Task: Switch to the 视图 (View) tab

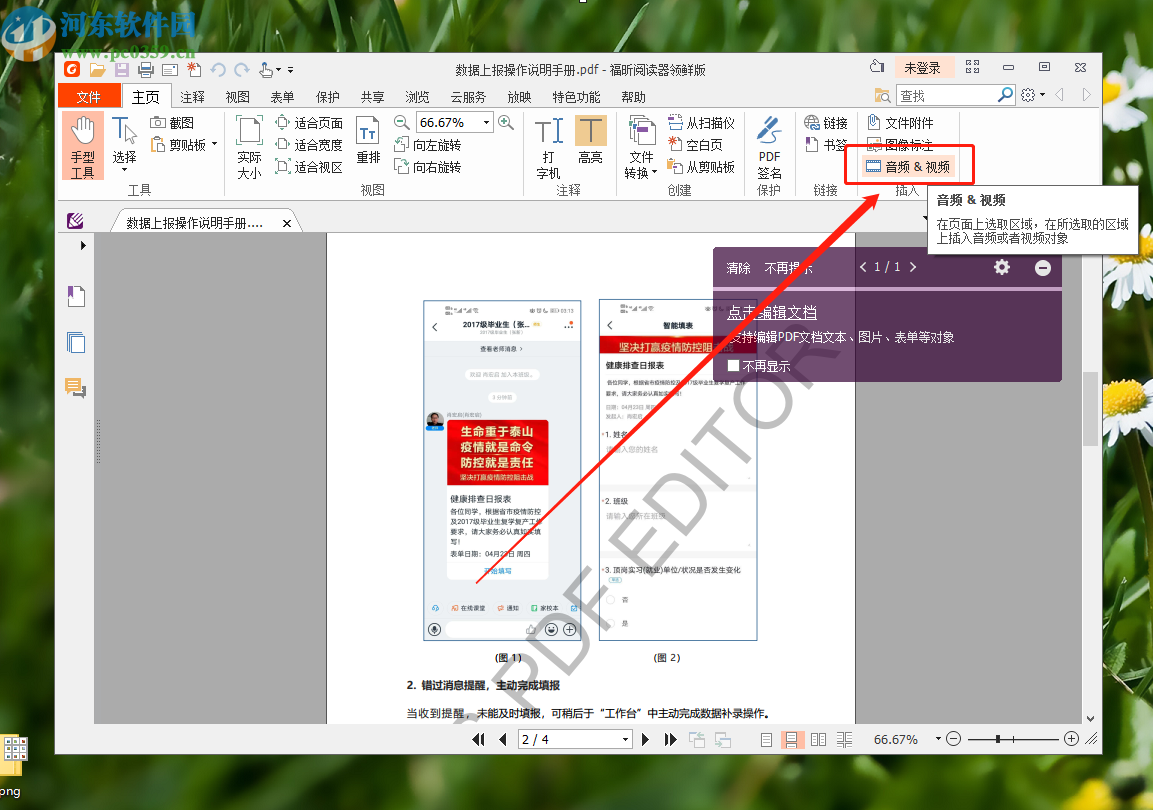Action: [238, 97]
